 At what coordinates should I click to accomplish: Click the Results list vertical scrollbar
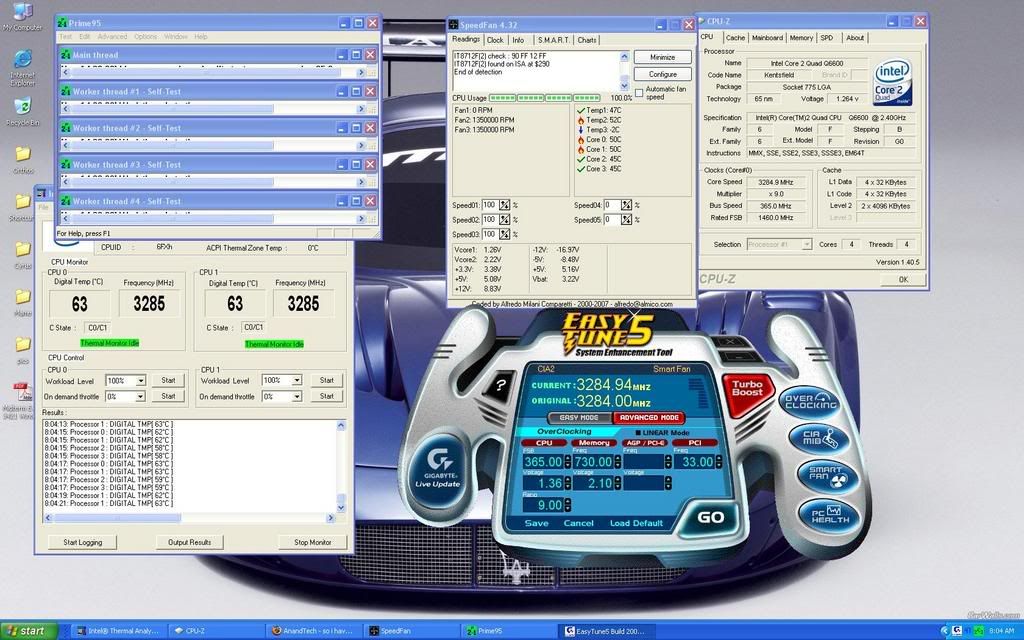point(341,466)
